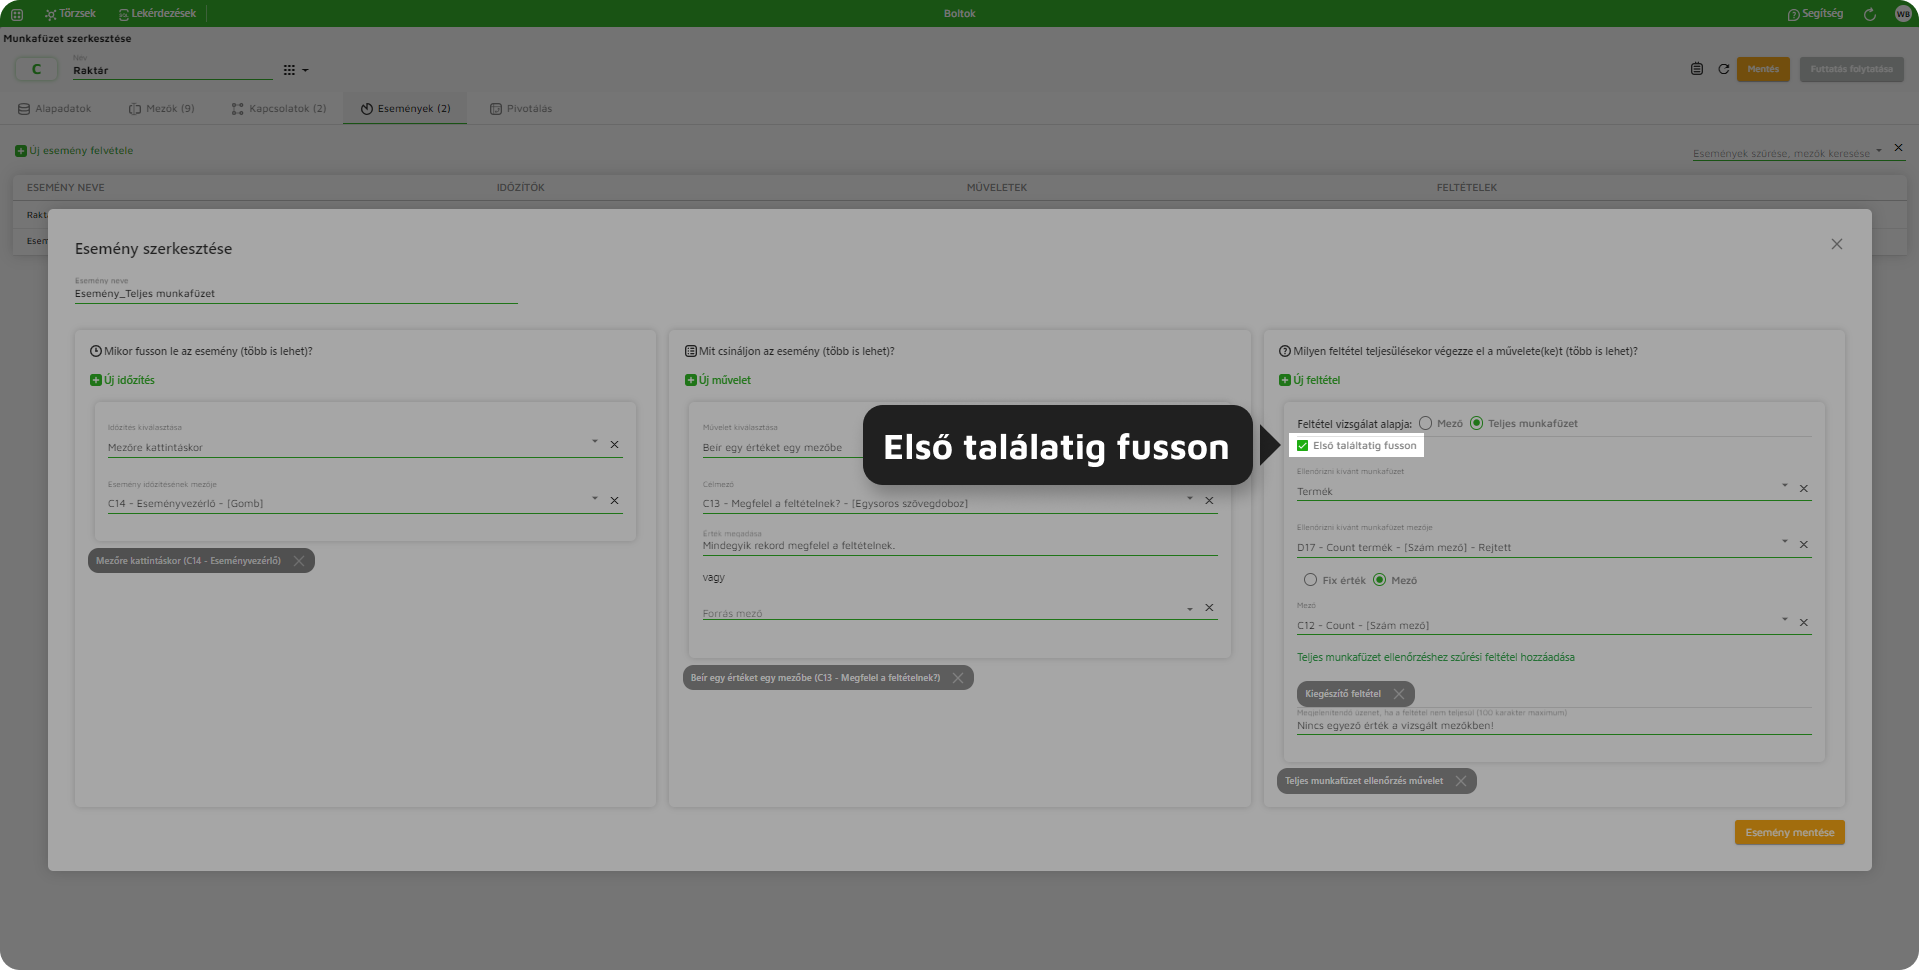Clear the C12 Count field

1805,623
